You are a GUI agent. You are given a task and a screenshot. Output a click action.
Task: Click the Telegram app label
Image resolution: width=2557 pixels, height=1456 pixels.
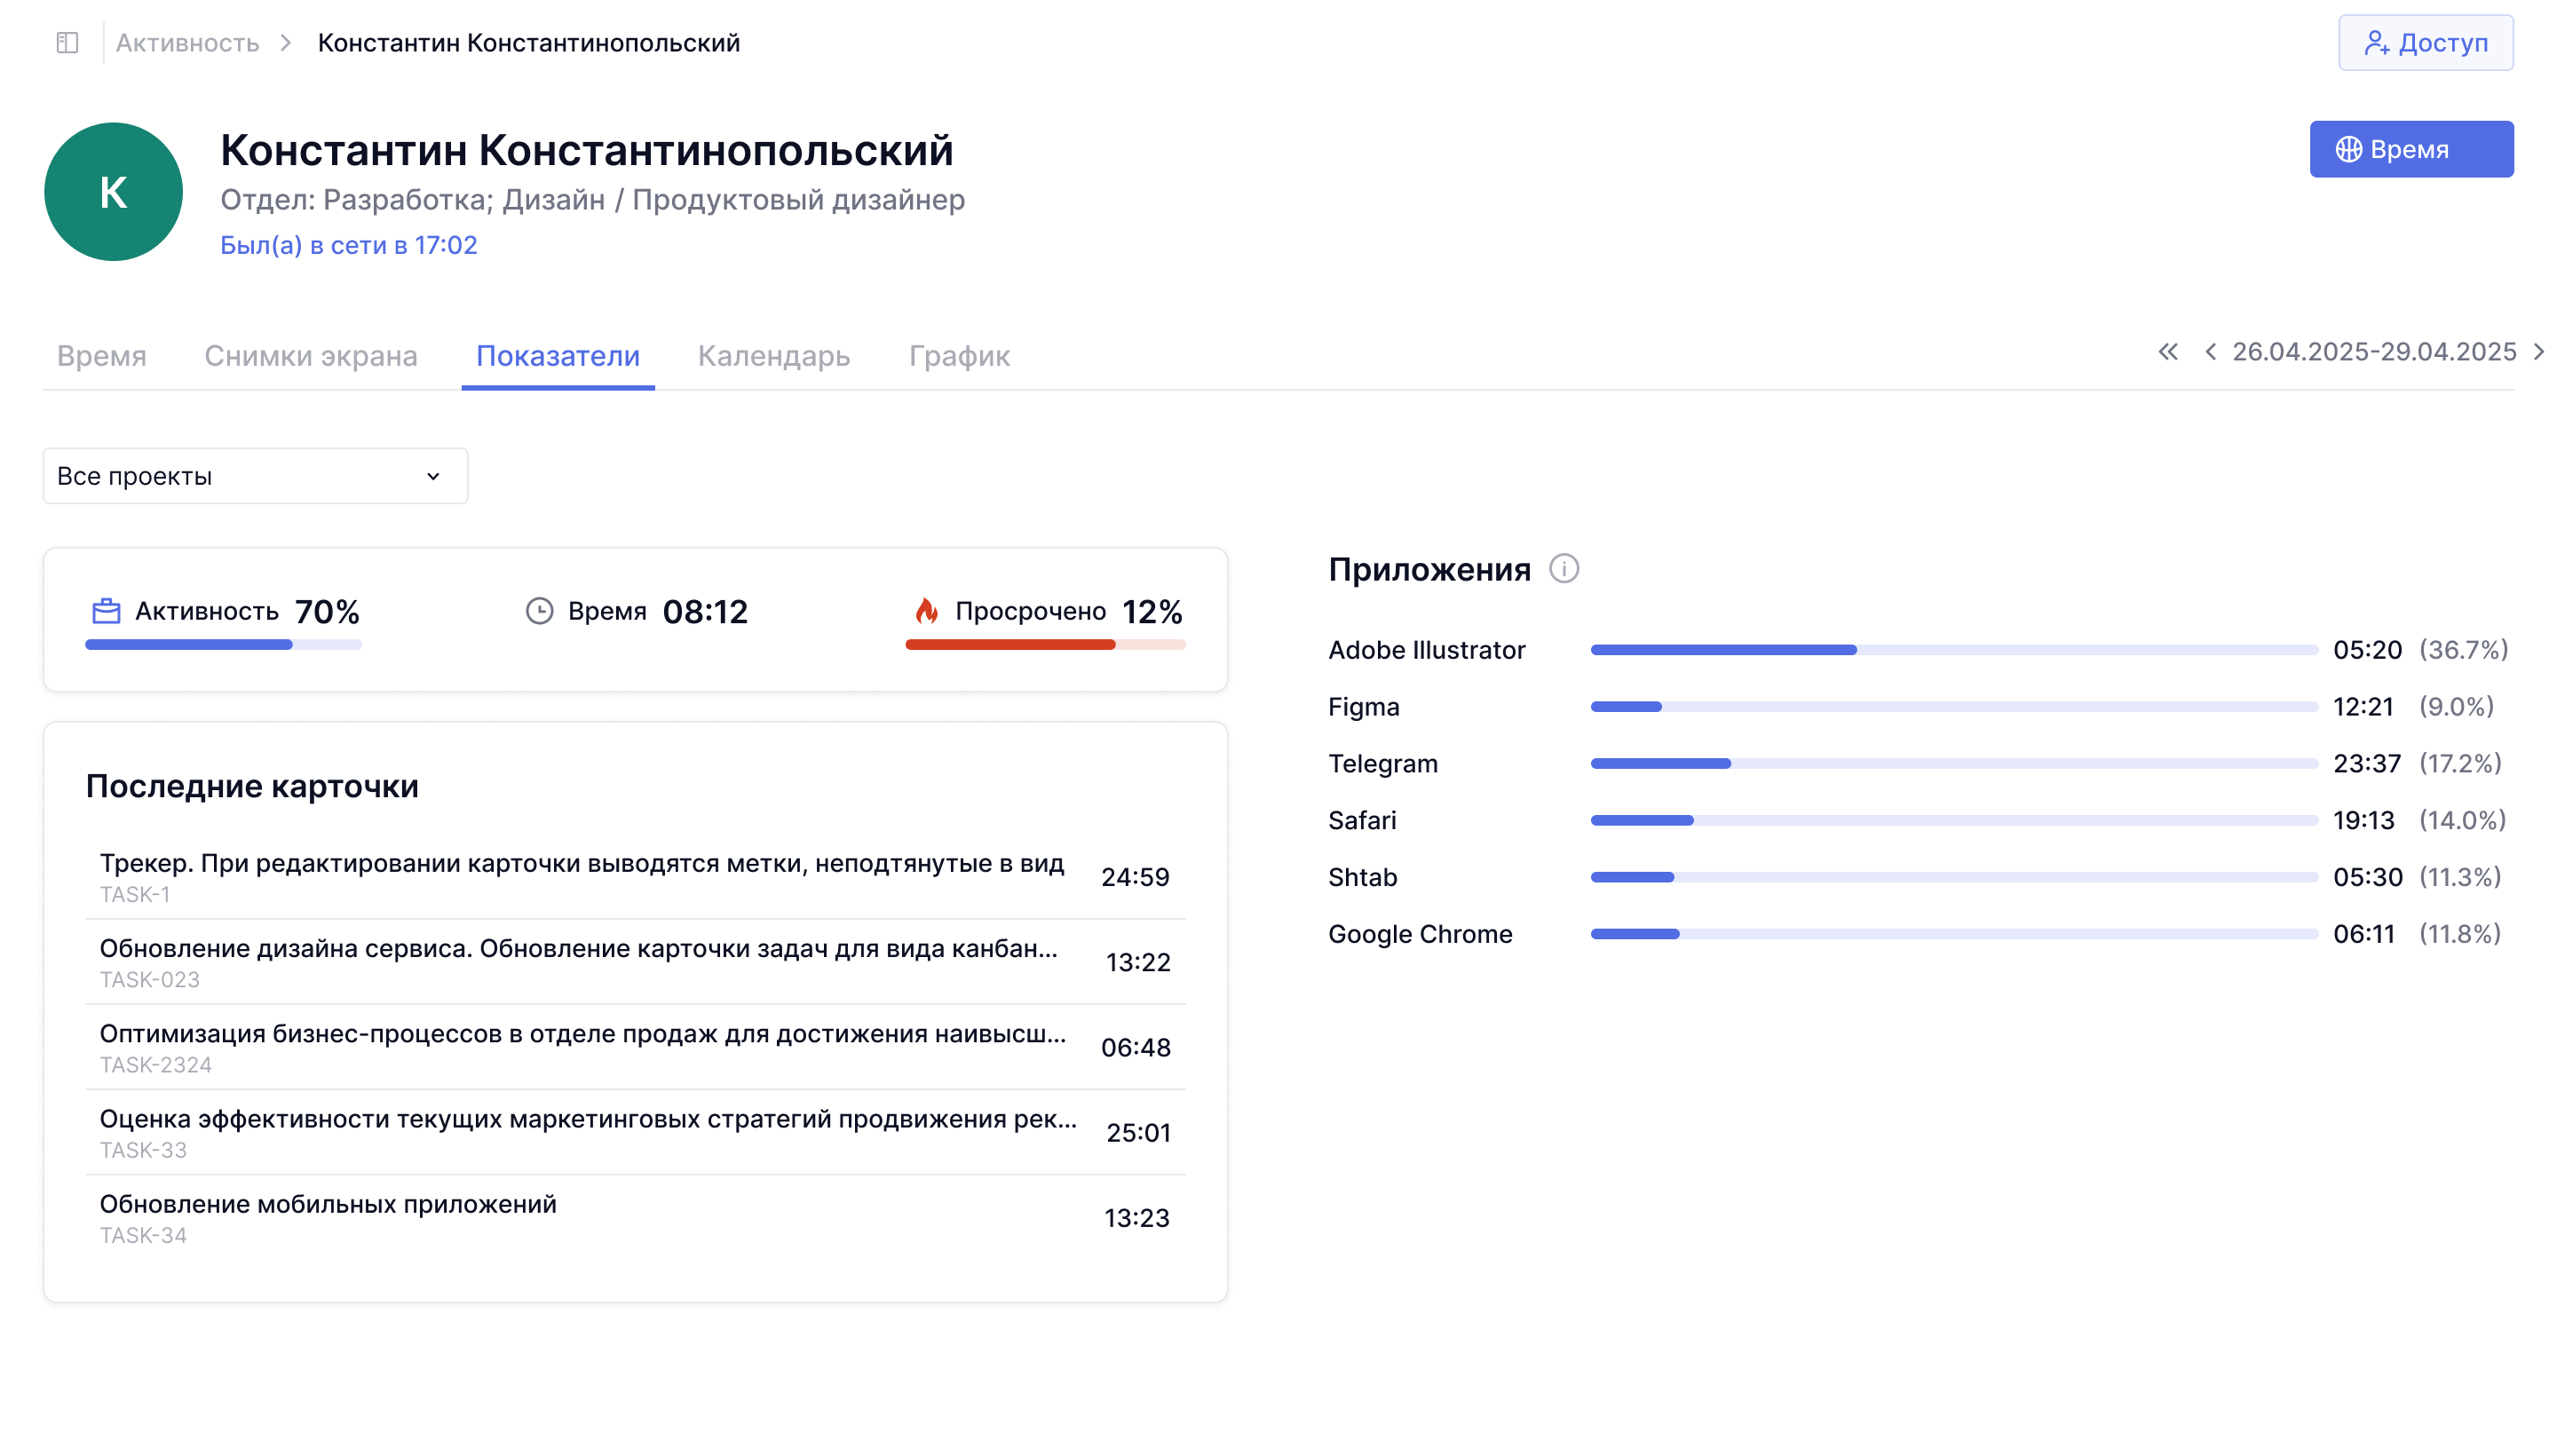(x=1383, y=764)
